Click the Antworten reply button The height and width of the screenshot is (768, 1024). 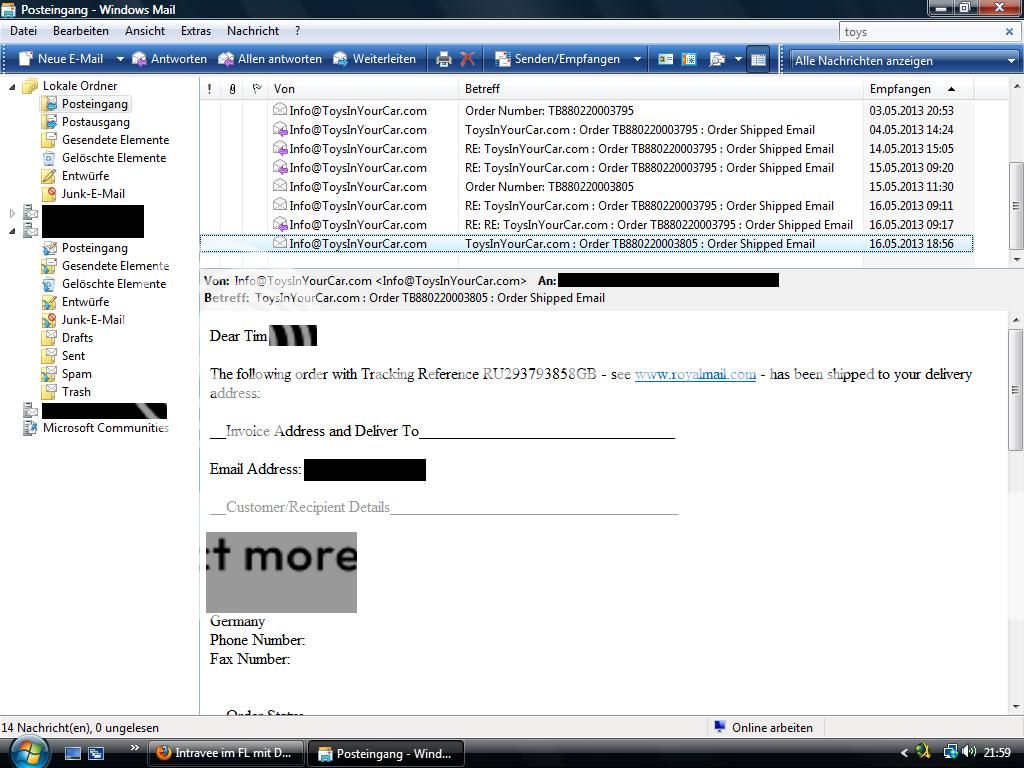(169, 60)
